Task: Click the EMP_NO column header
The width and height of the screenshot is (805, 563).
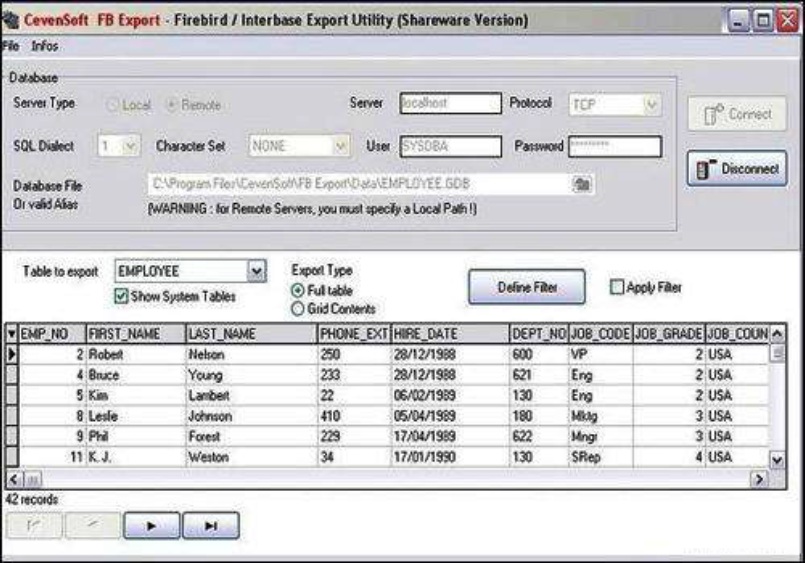Action: pyautogui.click(x=52, y=334)
